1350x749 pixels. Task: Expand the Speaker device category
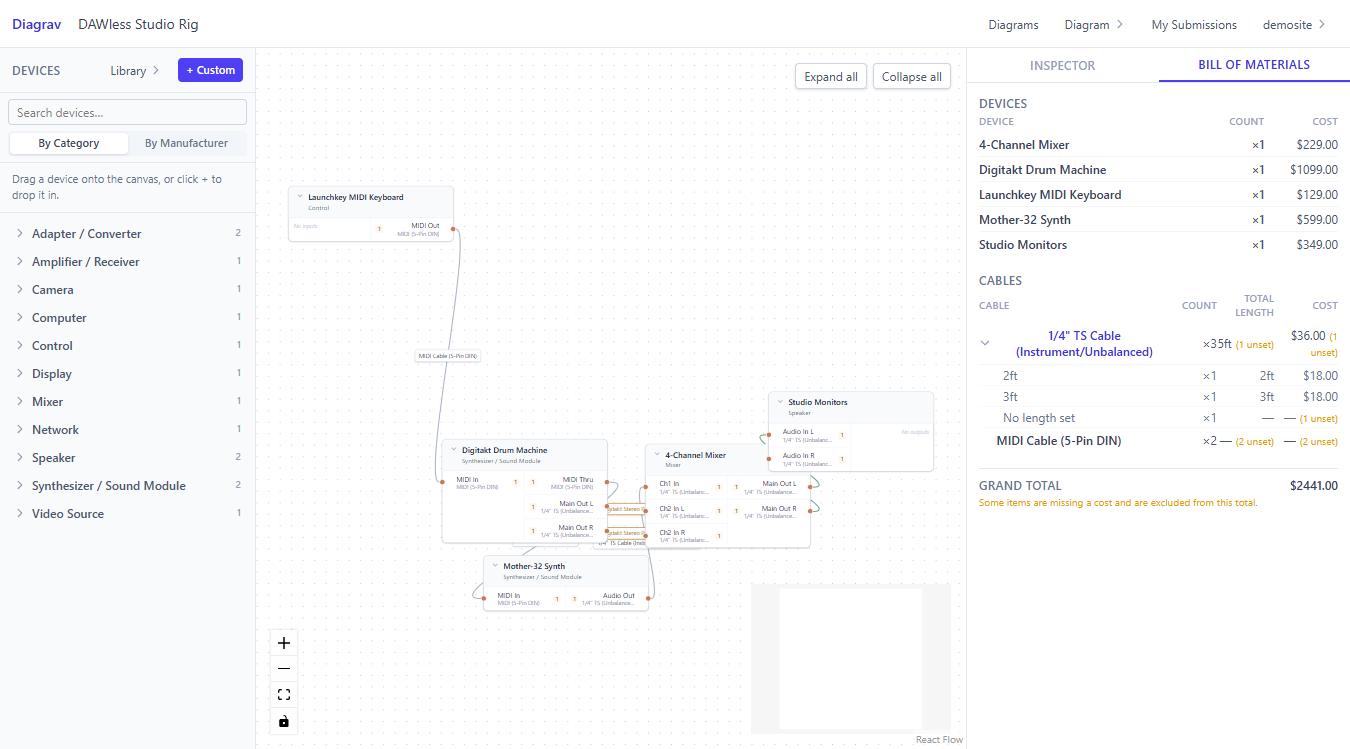point(127,458)
